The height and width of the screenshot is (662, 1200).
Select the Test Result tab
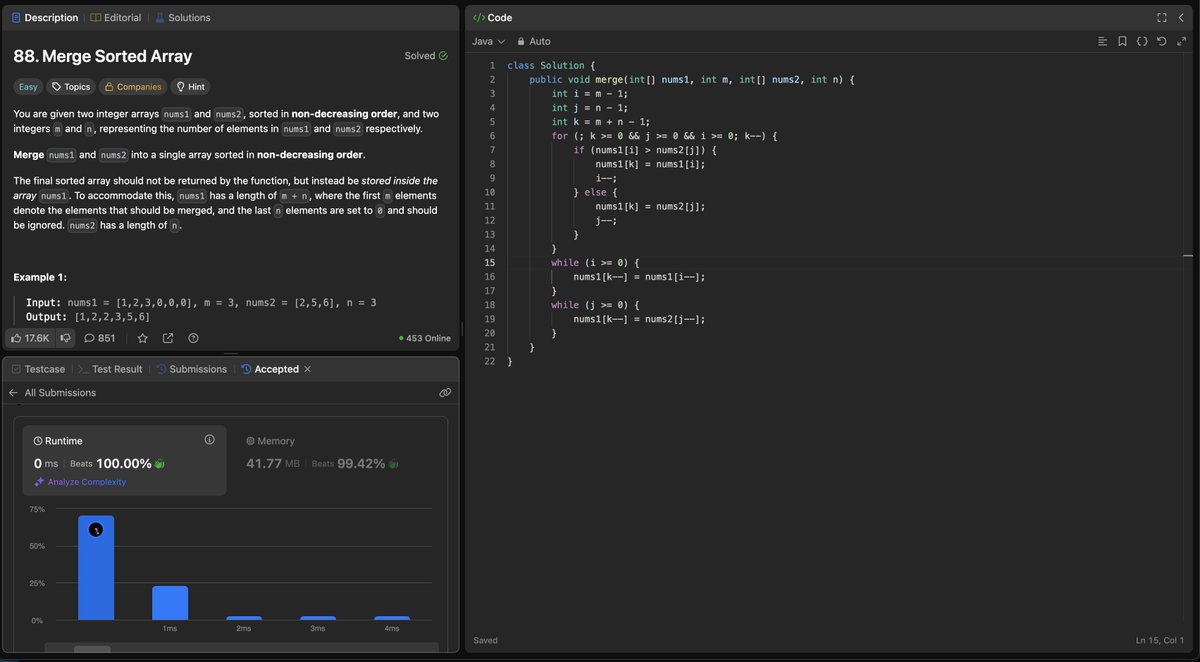(x=110, y=369)
